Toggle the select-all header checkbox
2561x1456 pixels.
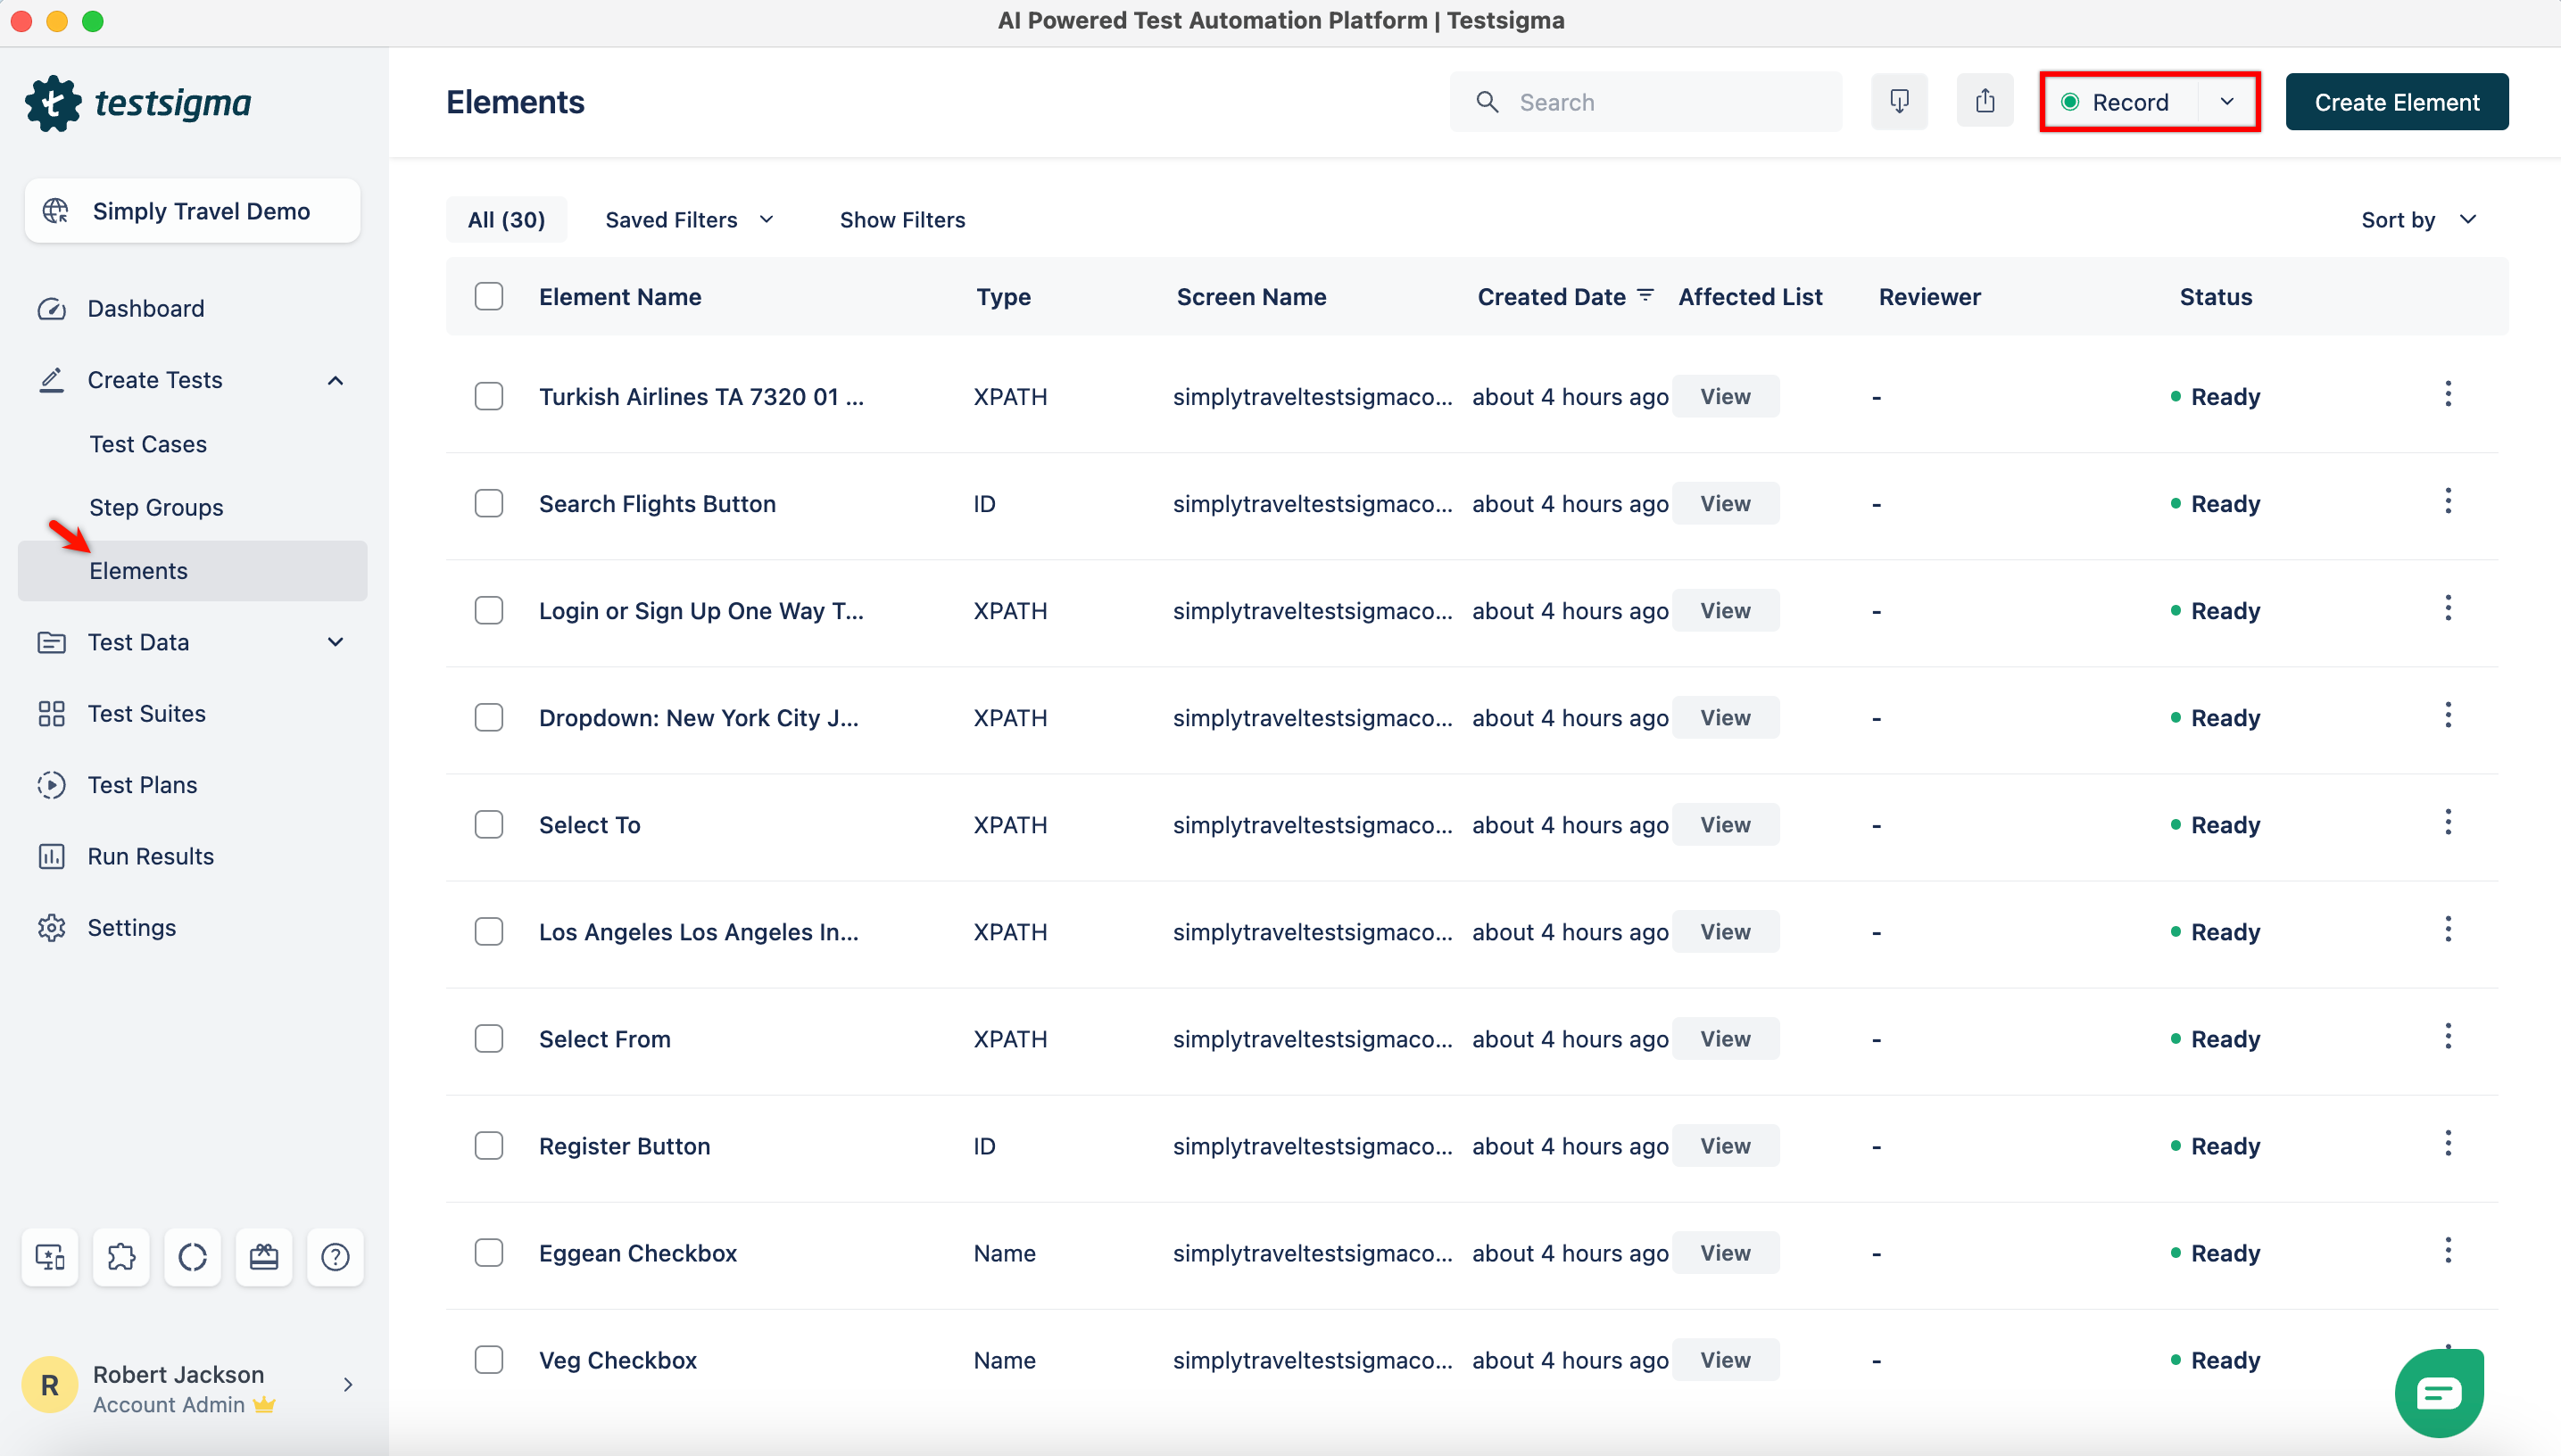(x=489, y=297)
